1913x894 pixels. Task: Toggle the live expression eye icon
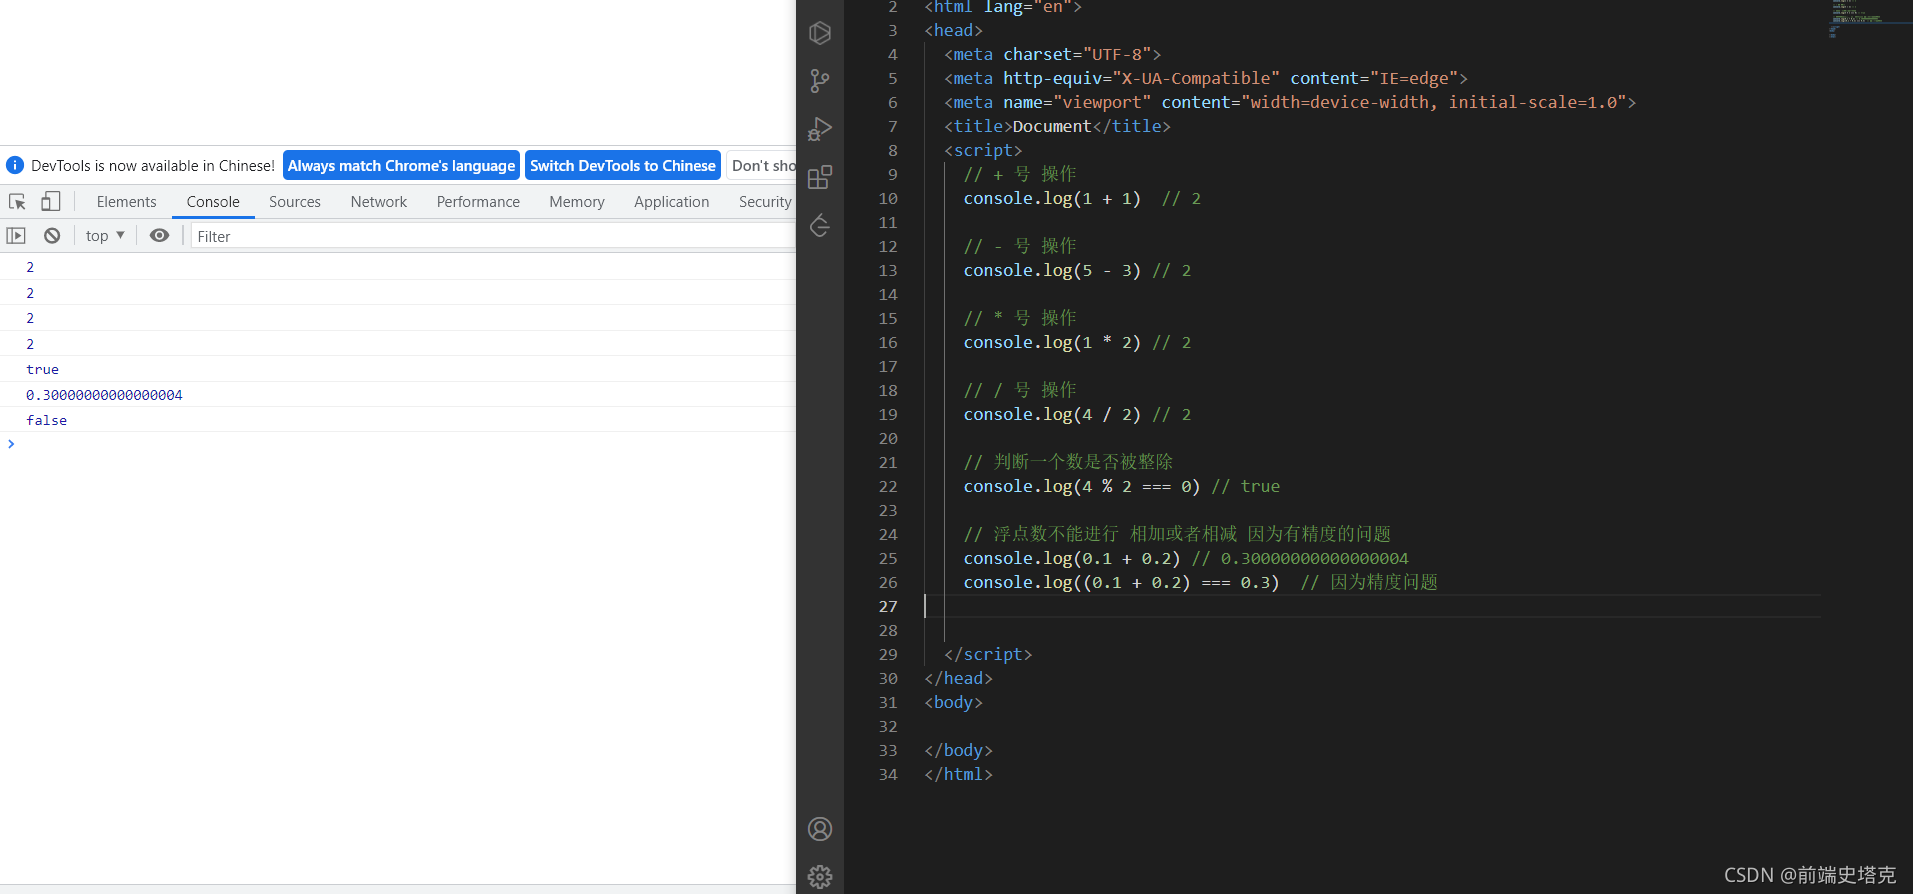coord(159,236)
